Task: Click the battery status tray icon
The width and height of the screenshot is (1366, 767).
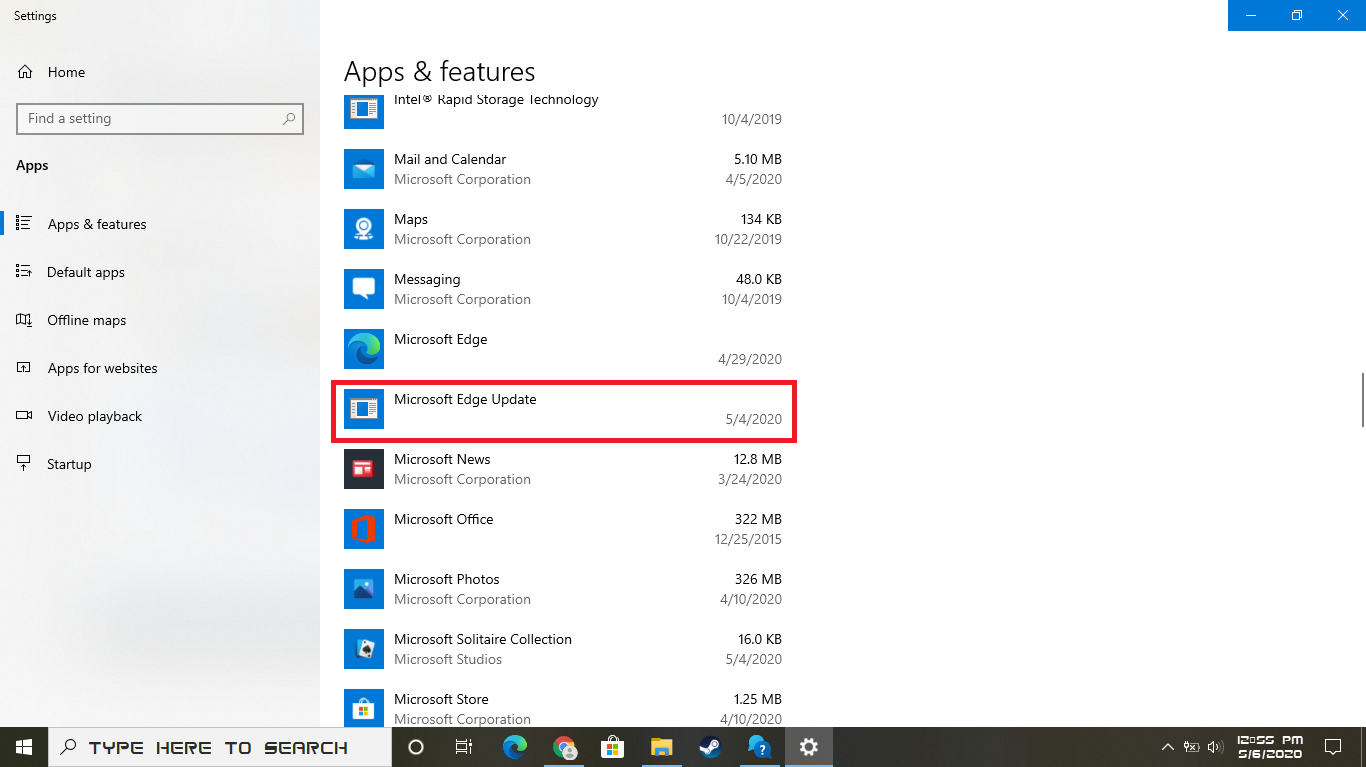Action: pos(1192,747)
